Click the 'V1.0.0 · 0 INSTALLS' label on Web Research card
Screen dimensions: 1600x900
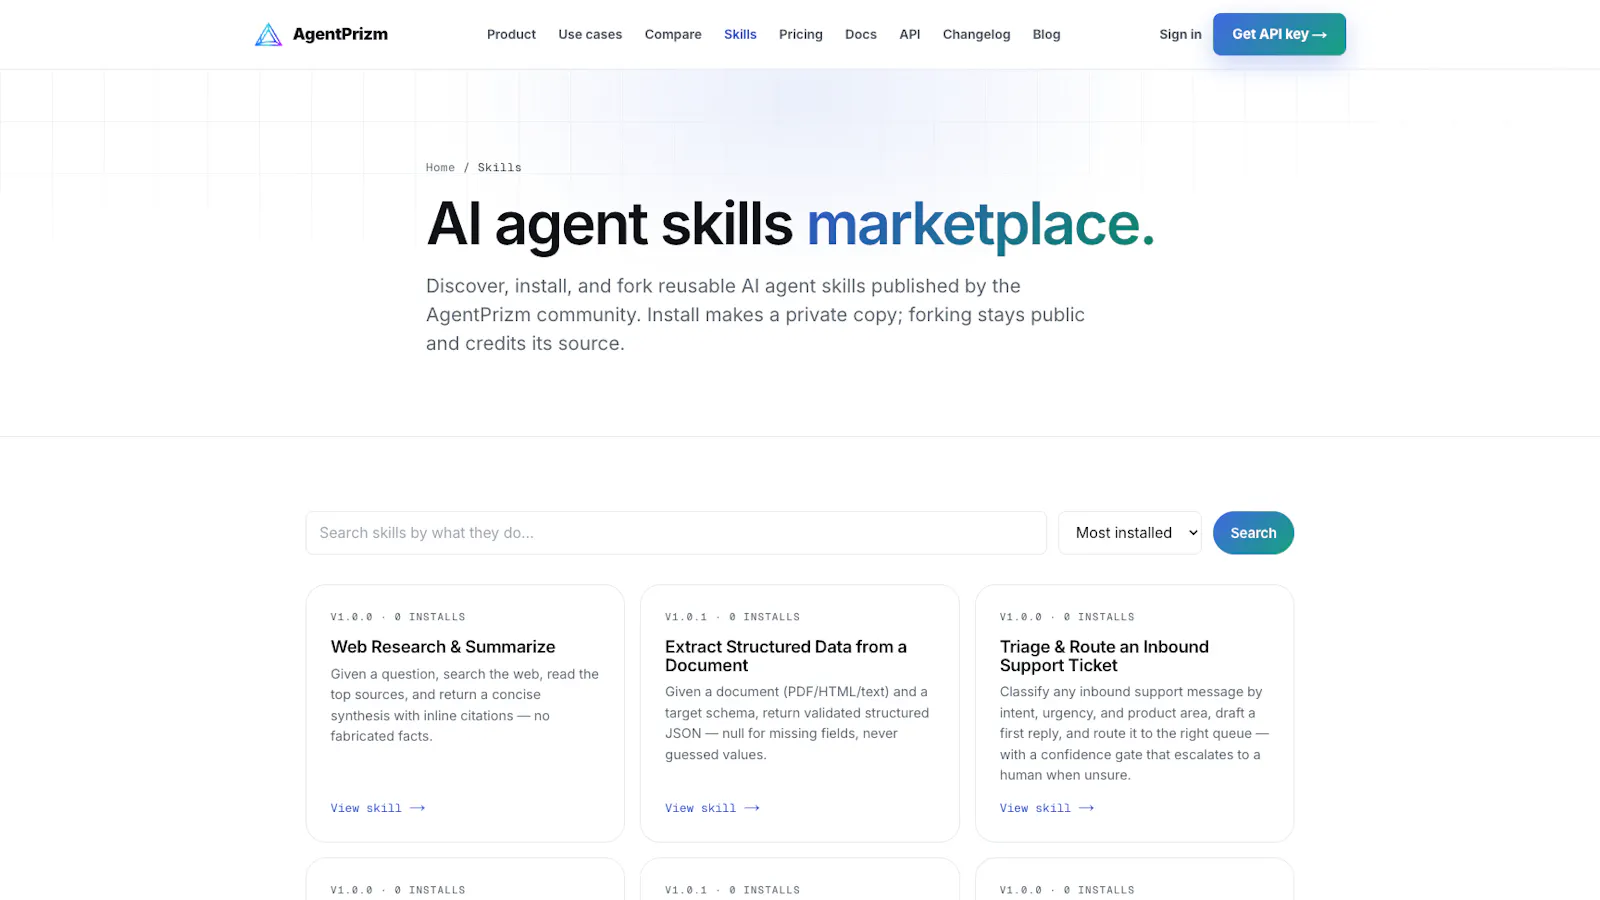pos(398,617)
